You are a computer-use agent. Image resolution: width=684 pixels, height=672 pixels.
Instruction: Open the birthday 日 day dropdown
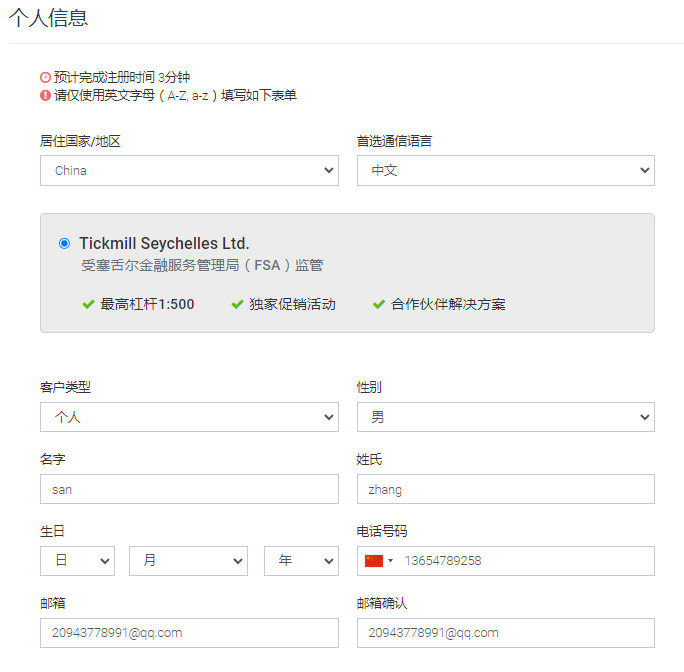point(78,561)
